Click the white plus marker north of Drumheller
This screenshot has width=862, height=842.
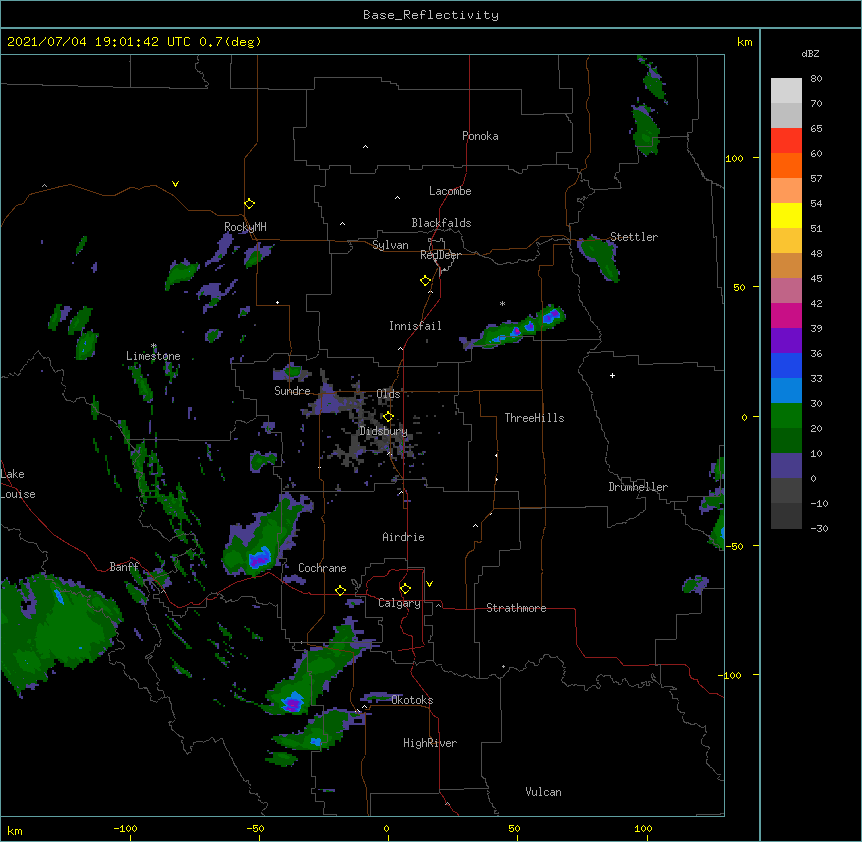612,375
